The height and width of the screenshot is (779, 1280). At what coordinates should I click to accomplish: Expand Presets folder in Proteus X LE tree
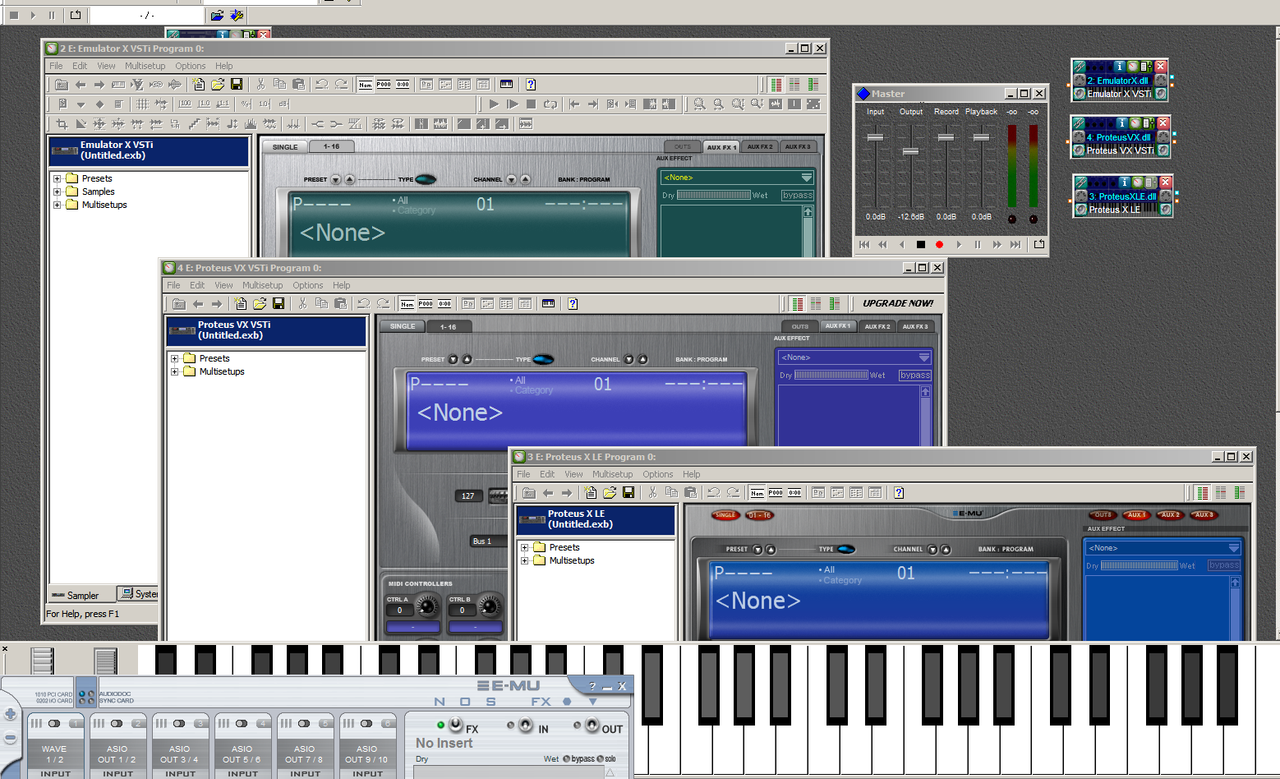(525, 548)
